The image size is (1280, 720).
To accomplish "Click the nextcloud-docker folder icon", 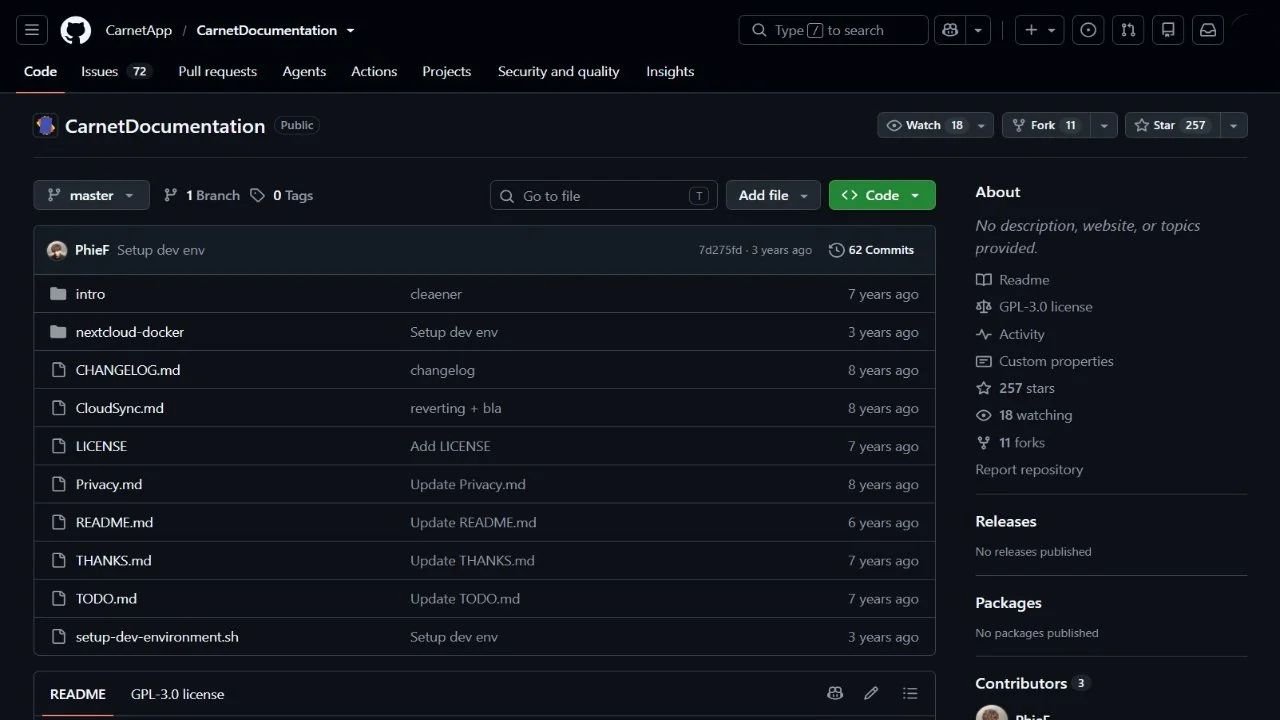I will [x=58, y=332].
